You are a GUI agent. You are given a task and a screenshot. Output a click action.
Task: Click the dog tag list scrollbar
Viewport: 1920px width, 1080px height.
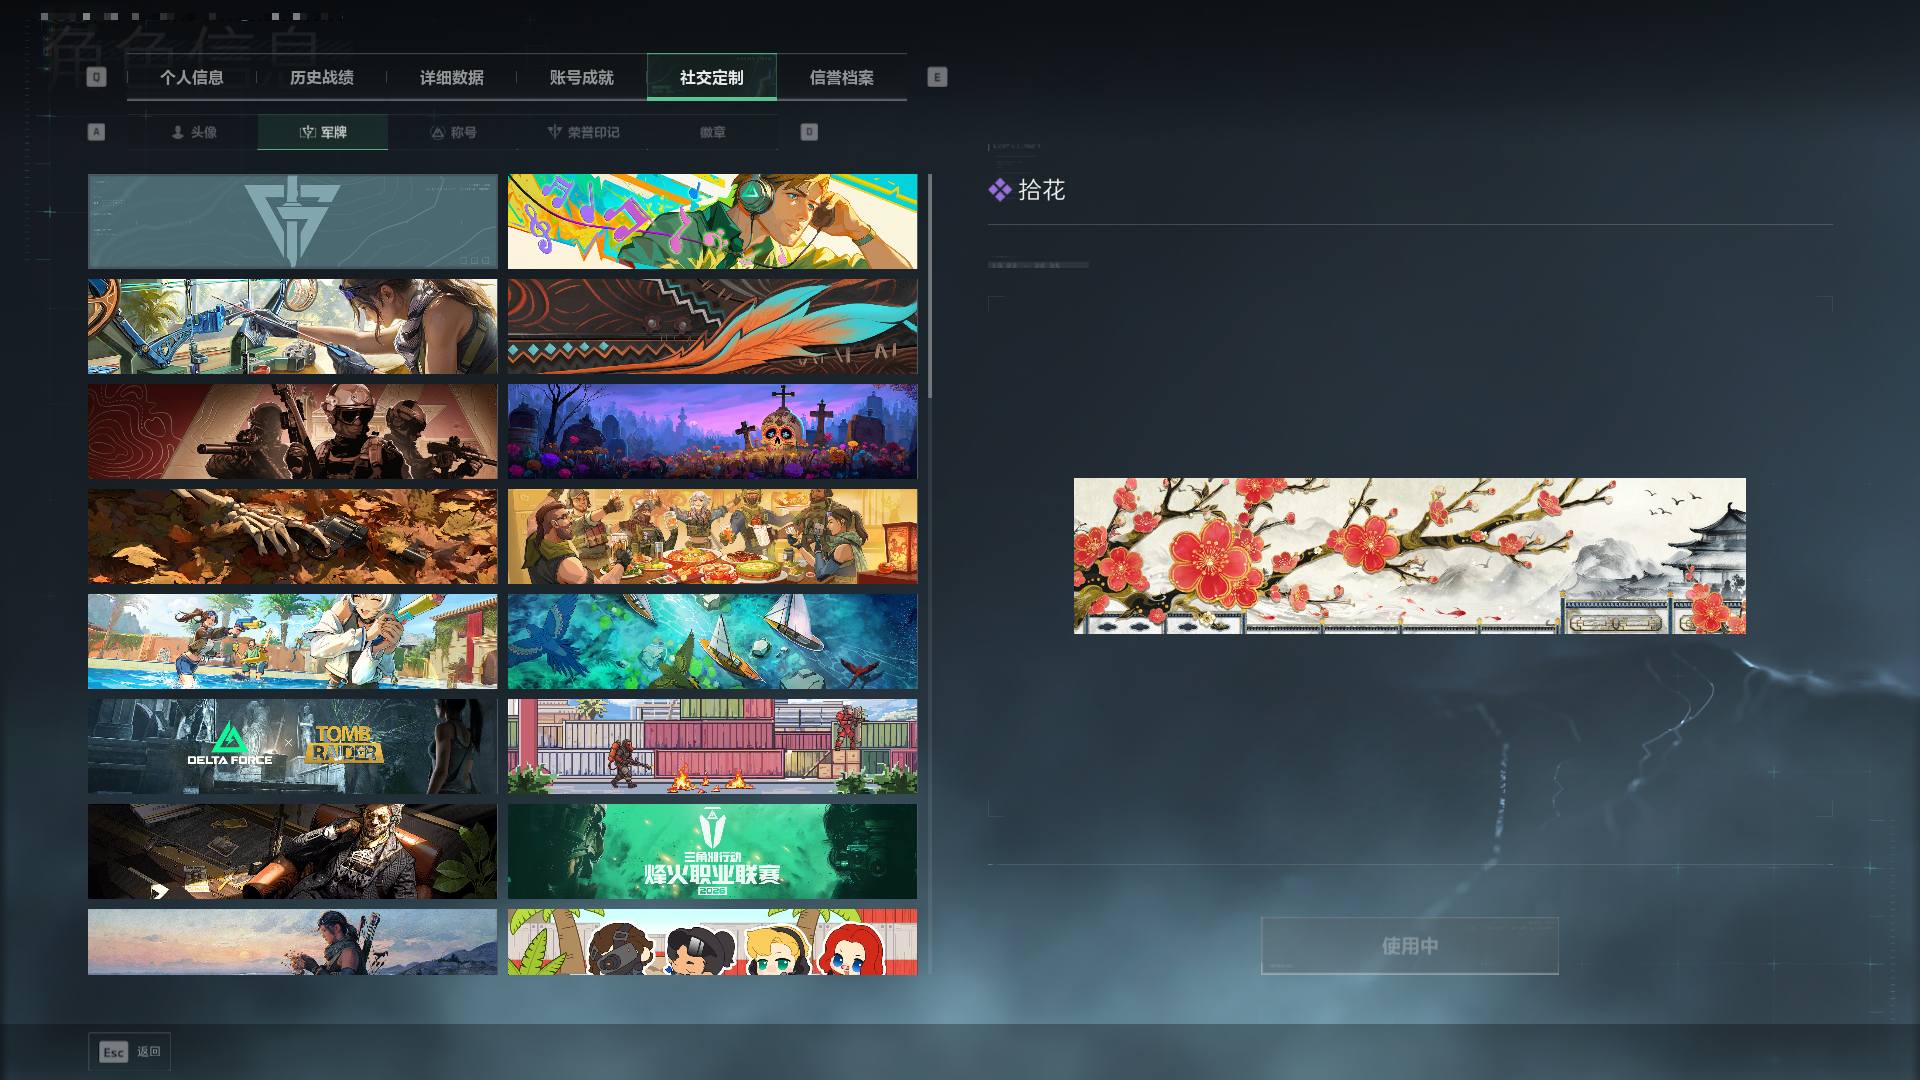click(930, 286)
